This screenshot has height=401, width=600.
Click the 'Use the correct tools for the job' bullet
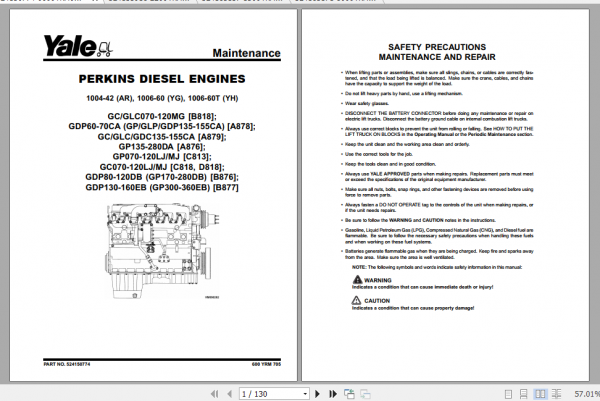point(377,154)
